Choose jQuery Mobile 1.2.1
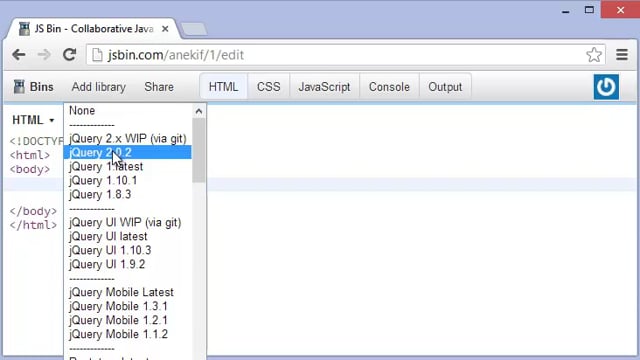Image resolution: width=640 pixels, height=360 pixels. tap(127, 320)
